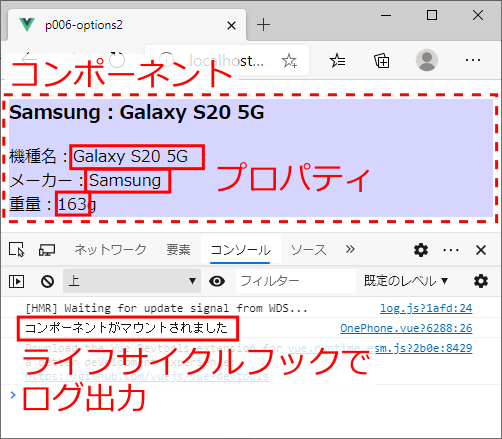Open the OnePhone.vue?6288:26 source link
Viewport: 502px width, 439px height.
[406, 328]
